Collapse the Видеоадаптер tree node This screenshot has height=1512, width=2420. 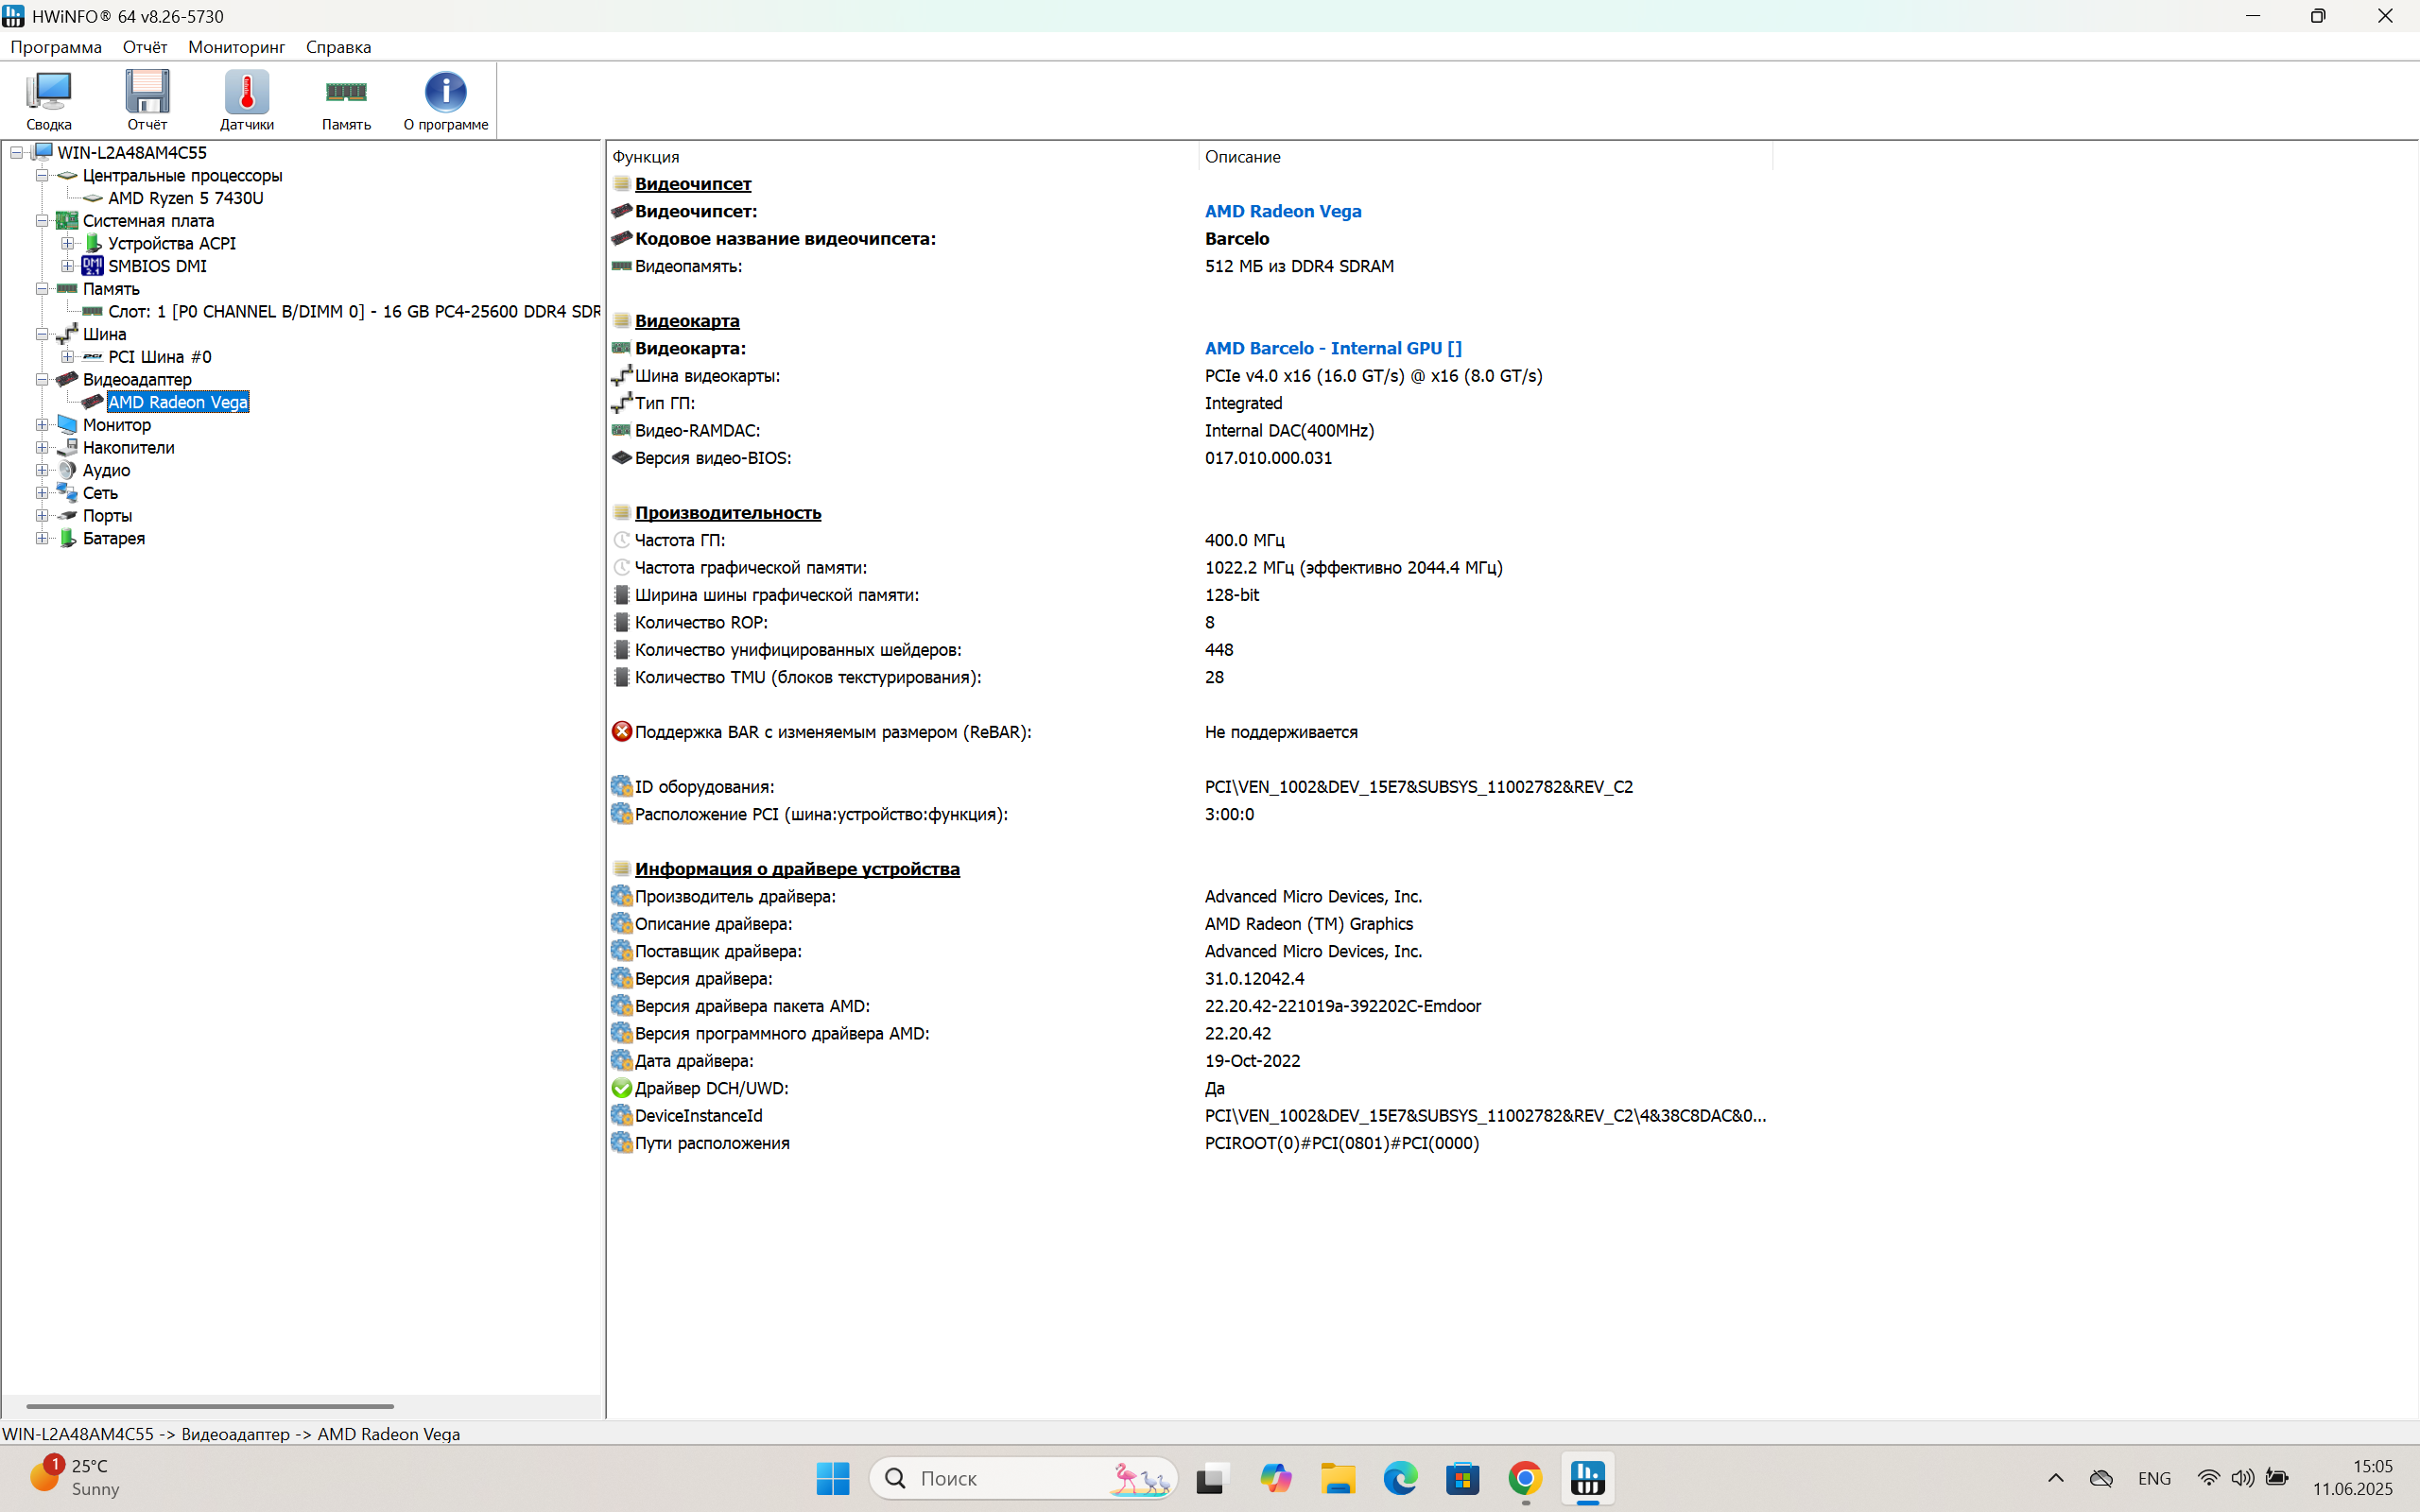tap(42, 380)
